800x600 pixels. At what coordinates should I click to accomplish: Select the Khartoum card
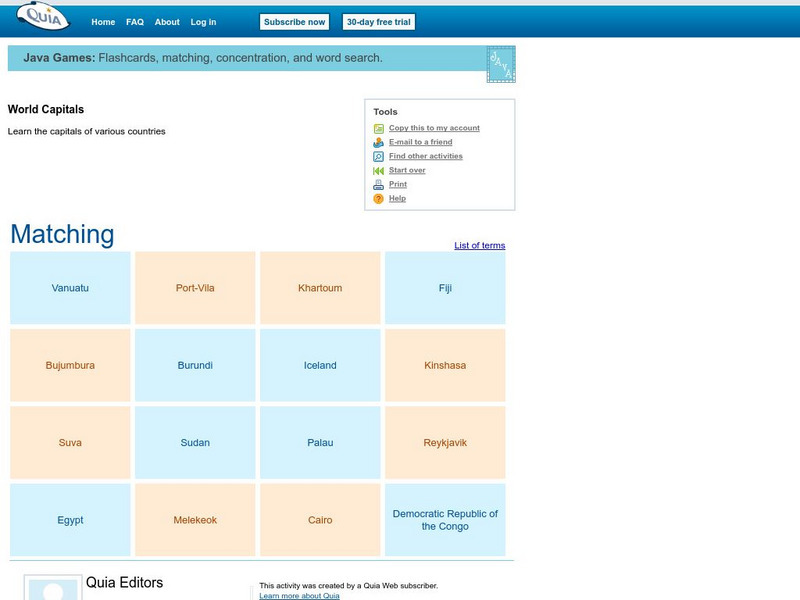[x=320, y=288]
